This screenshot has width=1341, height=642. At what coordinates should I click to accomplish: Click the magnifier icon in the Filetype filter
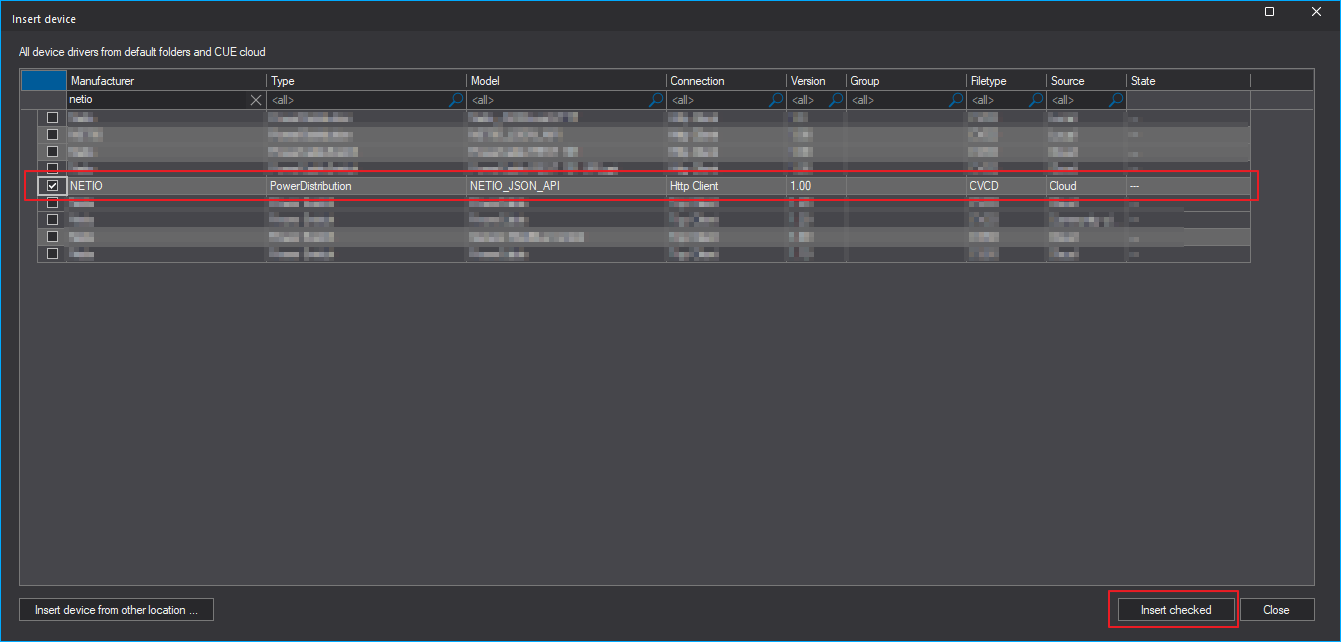(x=1036, y=100)
